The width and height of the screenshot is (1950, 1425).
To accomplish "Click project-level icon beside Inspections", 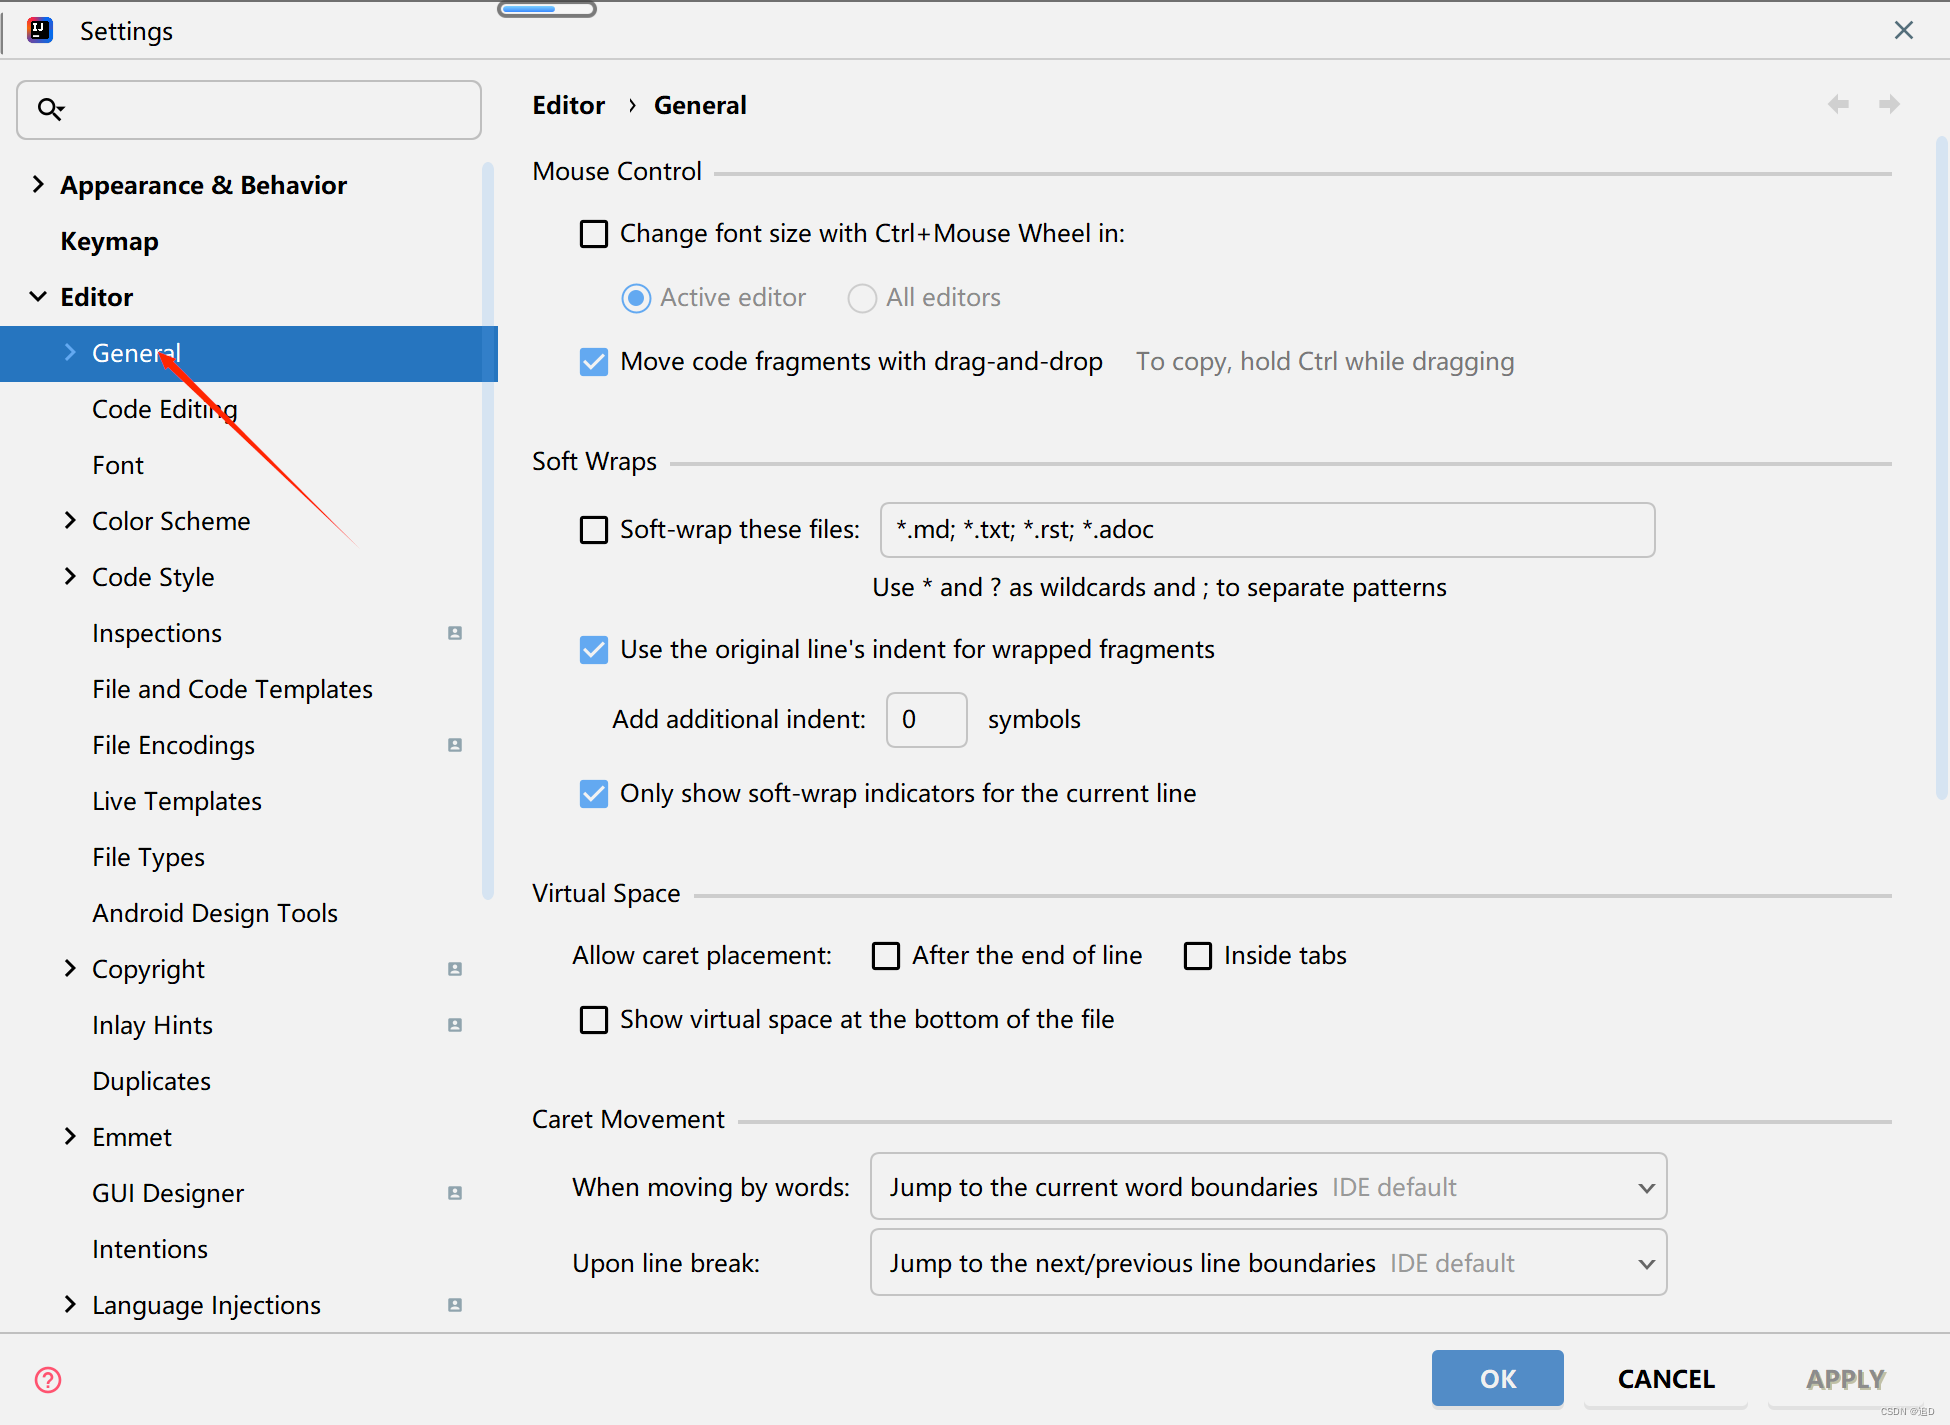I will (455, 633).
